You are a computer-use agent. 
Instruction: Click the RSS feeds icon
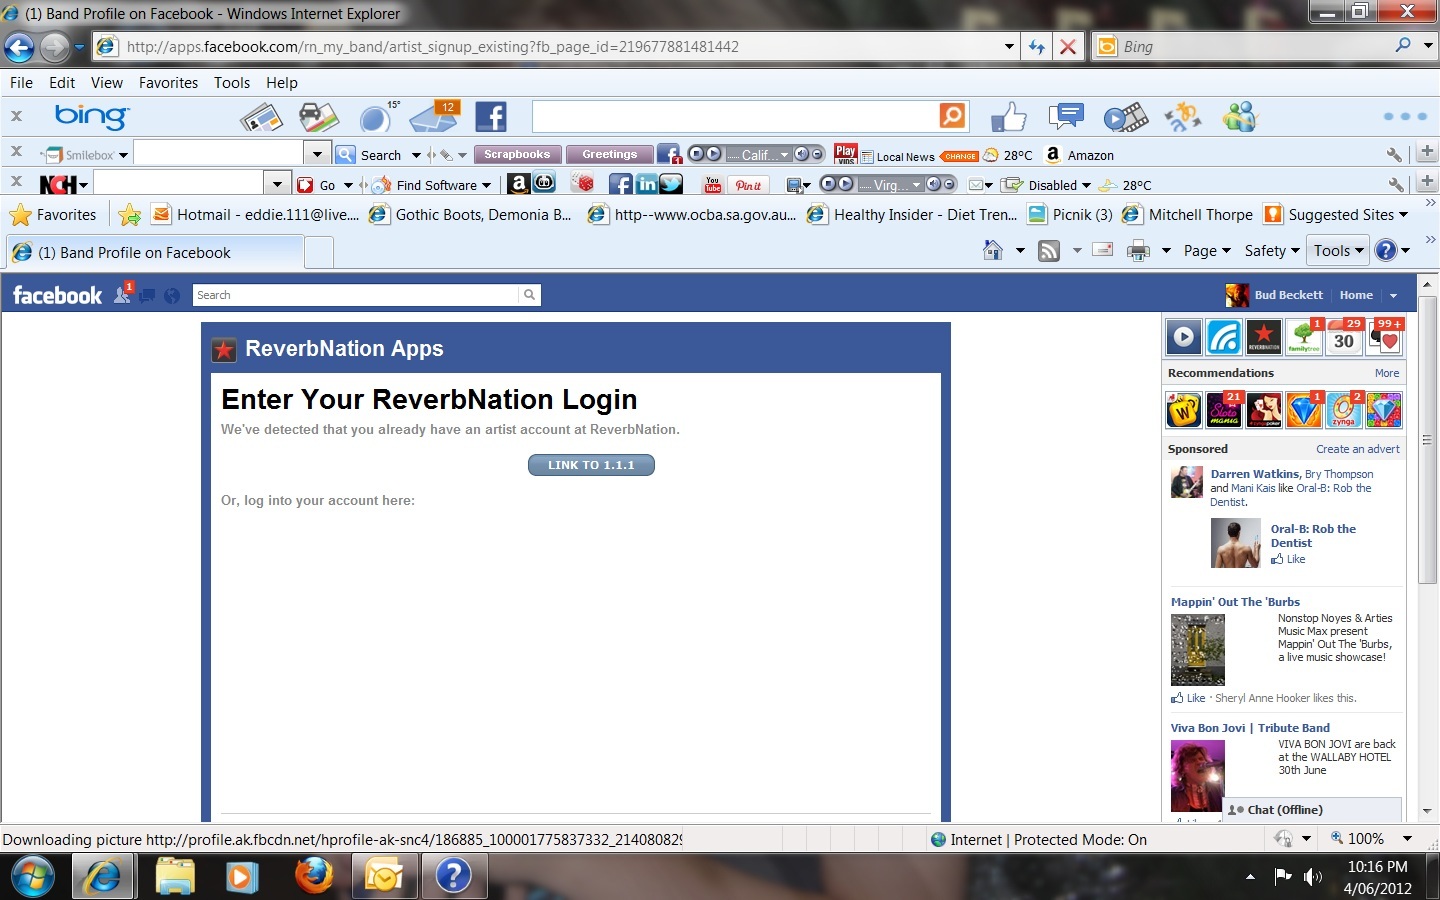(x=1048, y=251)
